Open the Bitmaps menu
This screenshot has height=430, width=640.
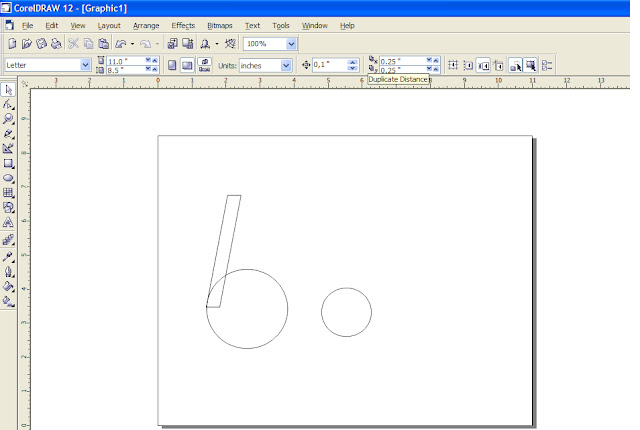(220, 26)
